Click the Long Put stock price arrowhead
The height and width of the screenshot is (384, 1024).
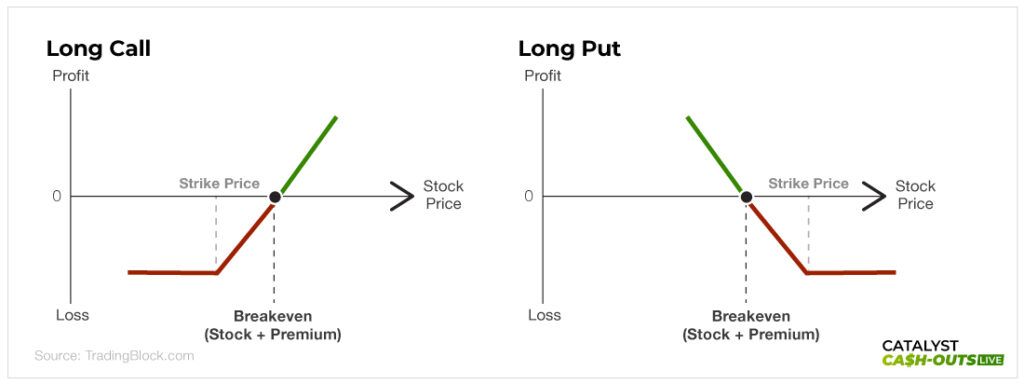pyautogui.click(x=874, y=197)
